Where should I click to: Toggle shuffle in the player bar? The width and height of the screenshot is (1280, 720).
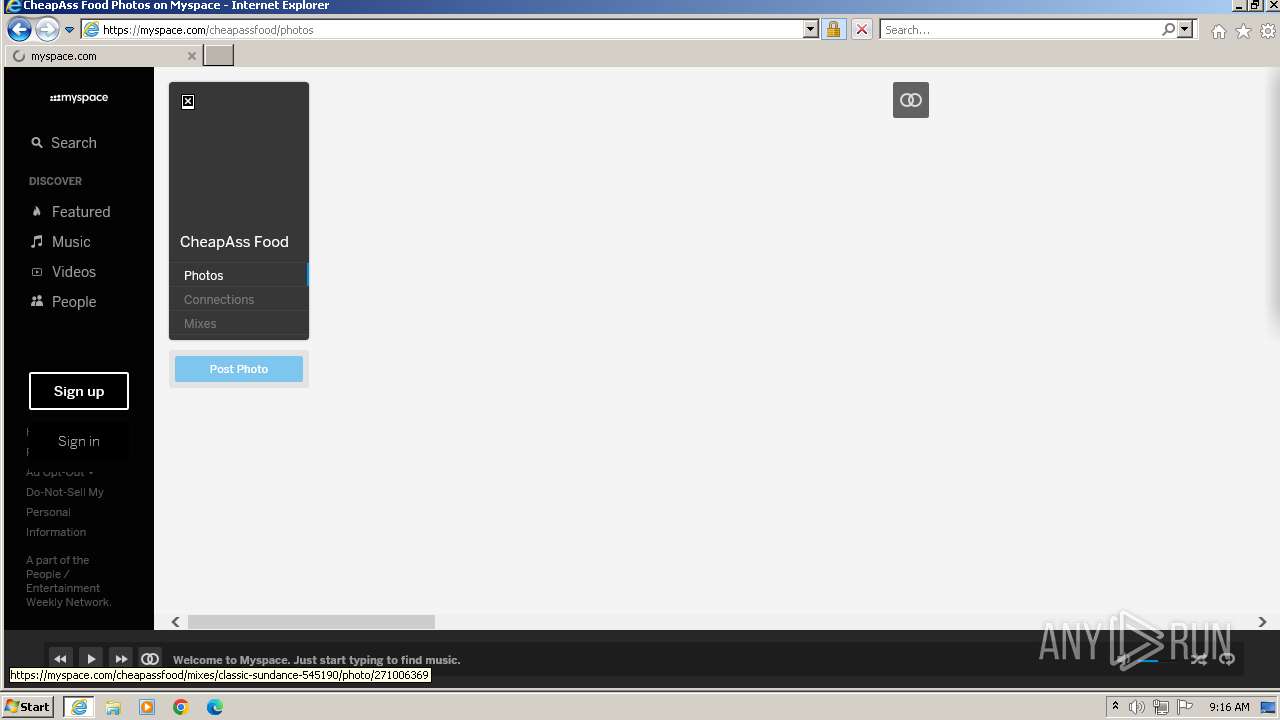coord(1198,659)
